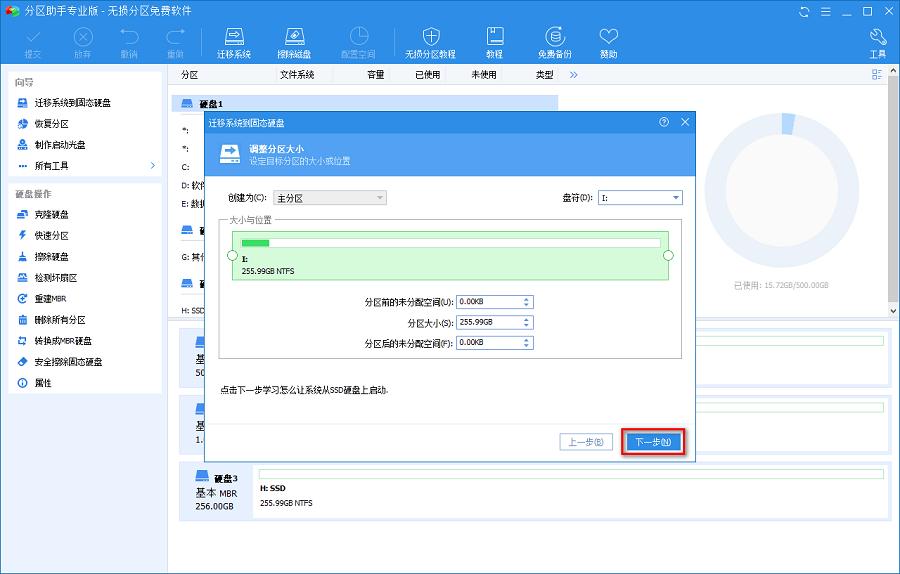Screen dimensions: 900x574
Task: Select the 硬盘1 row in the list
Action: click(x=365, y=103)
